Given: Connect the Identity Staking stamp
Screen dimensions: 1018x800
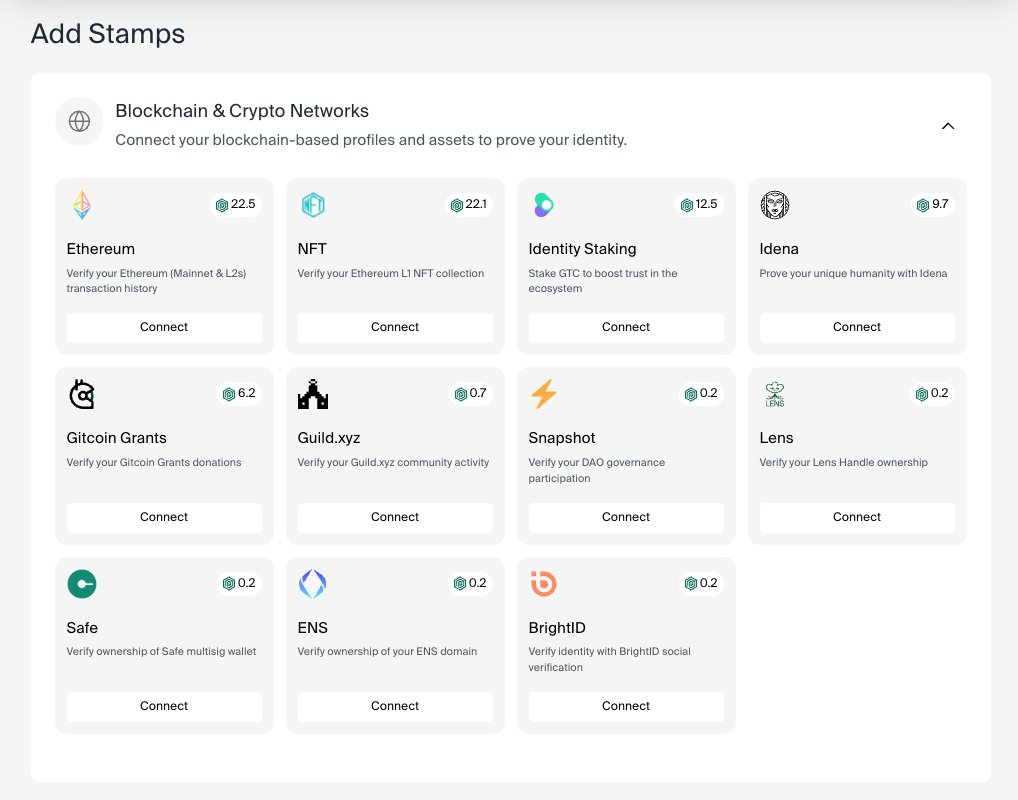Looking at the screenshot, I should tap(626, 327).
